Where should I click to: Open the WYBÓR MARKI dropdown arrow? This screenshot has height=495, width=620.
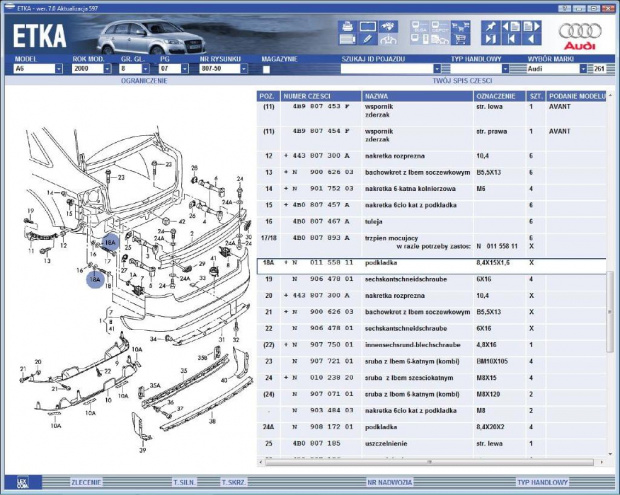[x=583, y=69]
